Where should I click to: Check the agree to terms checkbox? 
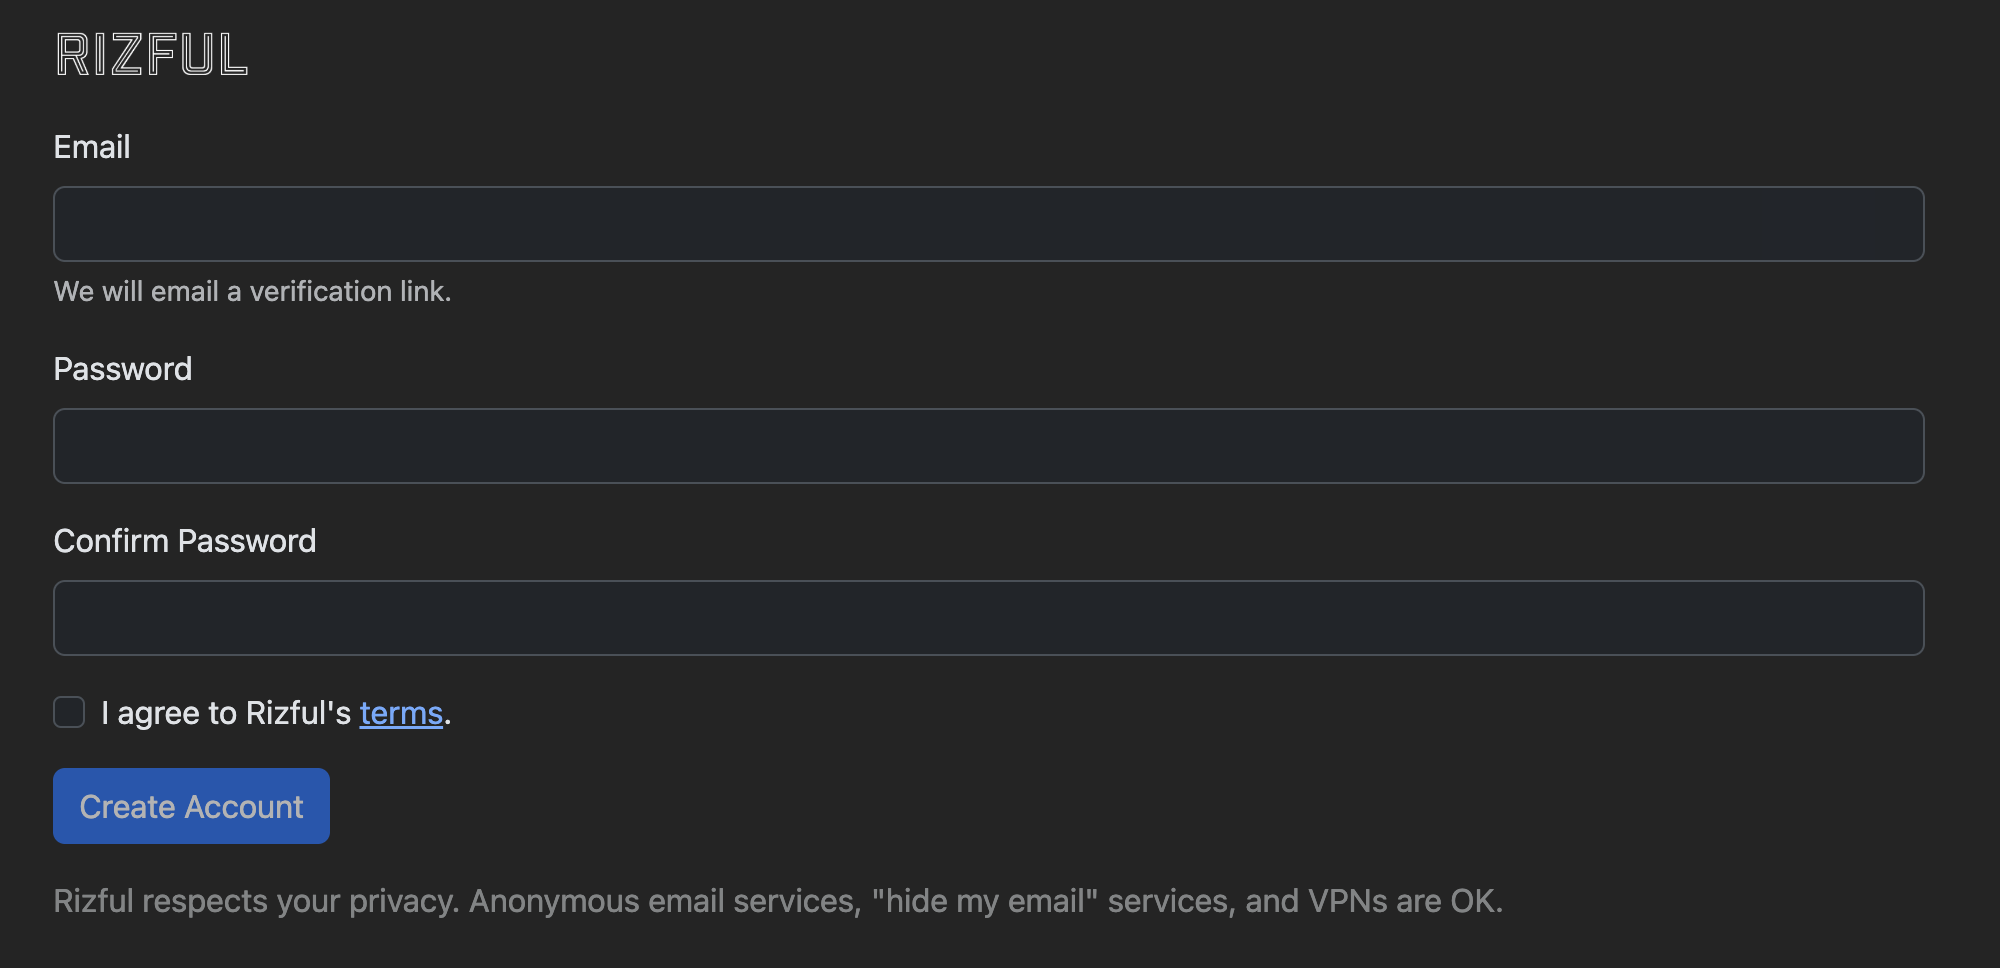coord(69,712)
